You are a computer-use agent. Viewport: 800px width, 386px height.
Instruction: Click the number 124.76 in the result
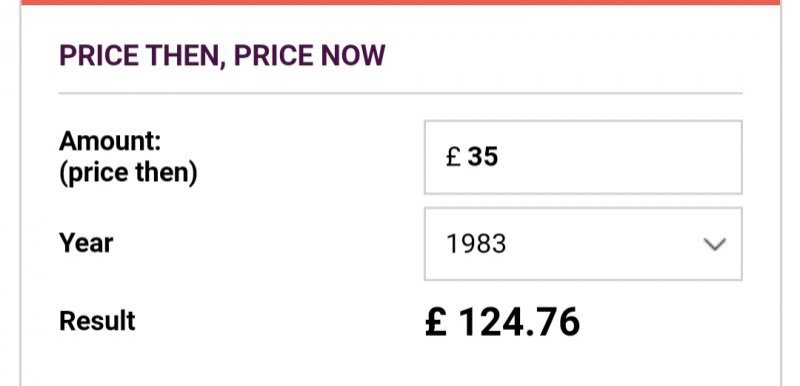tap(519, 322)
